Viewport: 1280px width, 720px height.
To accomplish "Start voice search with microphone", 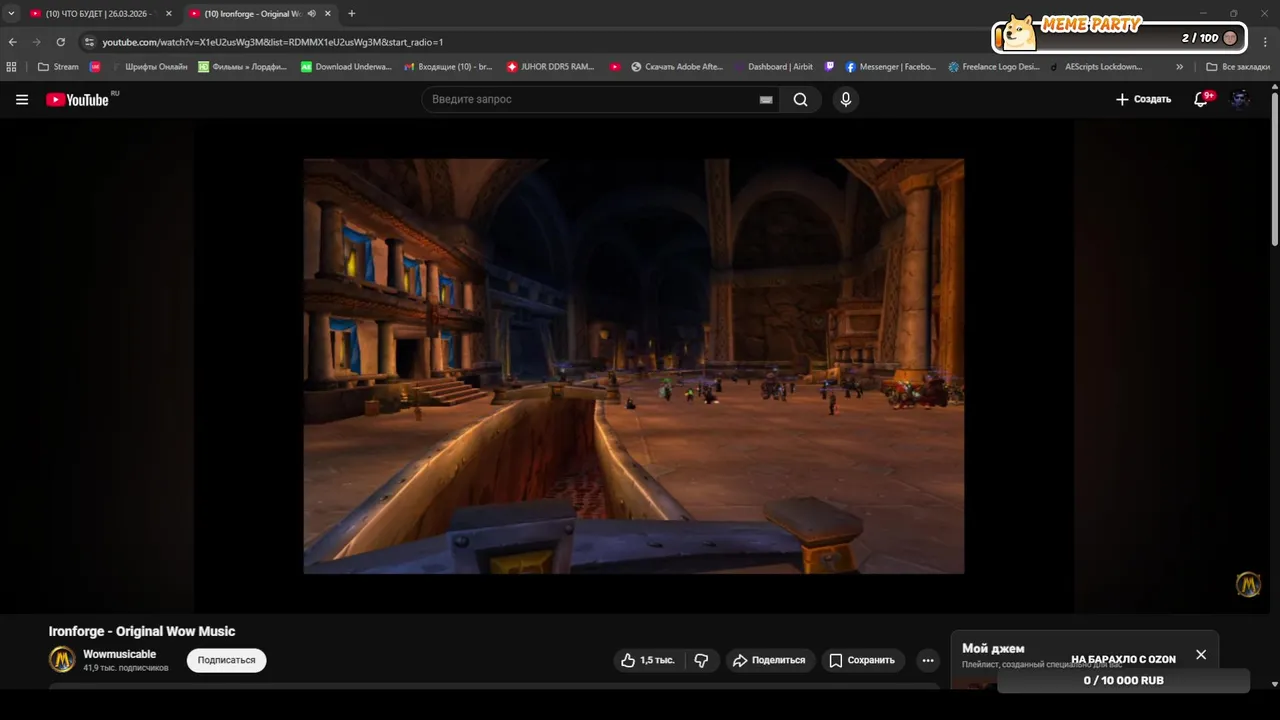I will (846, 100).
